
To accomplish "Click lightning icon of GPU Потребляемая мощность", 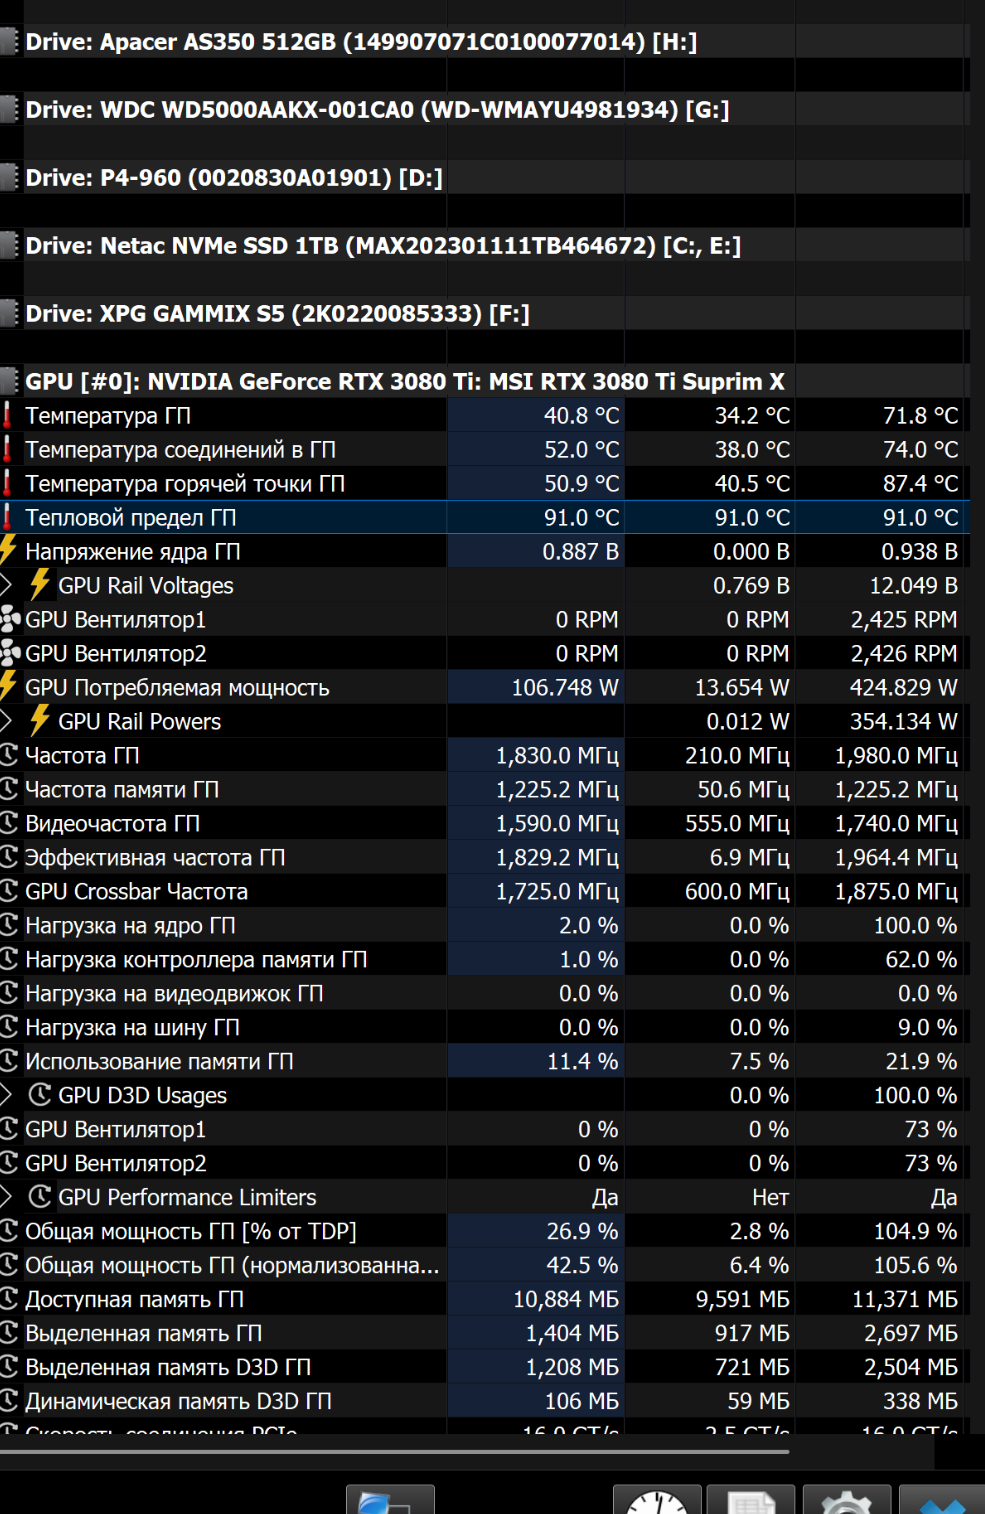I will [x=8, y=687].
